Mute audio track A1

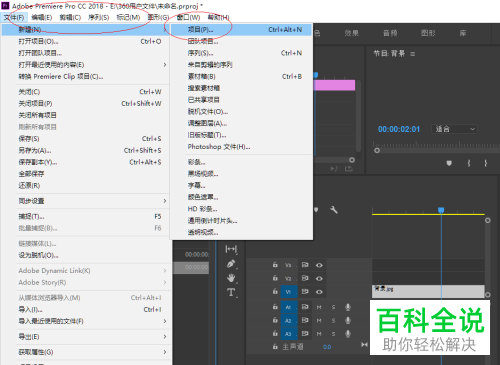pyautogui.click(x=319, y=307)
